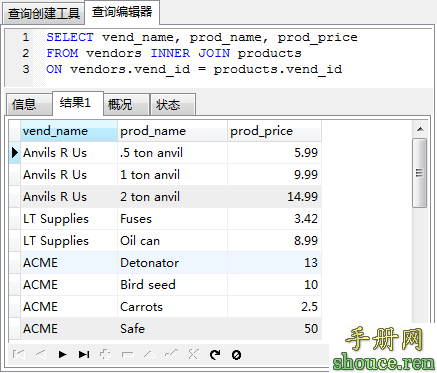Select ACME cell in Bird seed row

coord(69,285)
